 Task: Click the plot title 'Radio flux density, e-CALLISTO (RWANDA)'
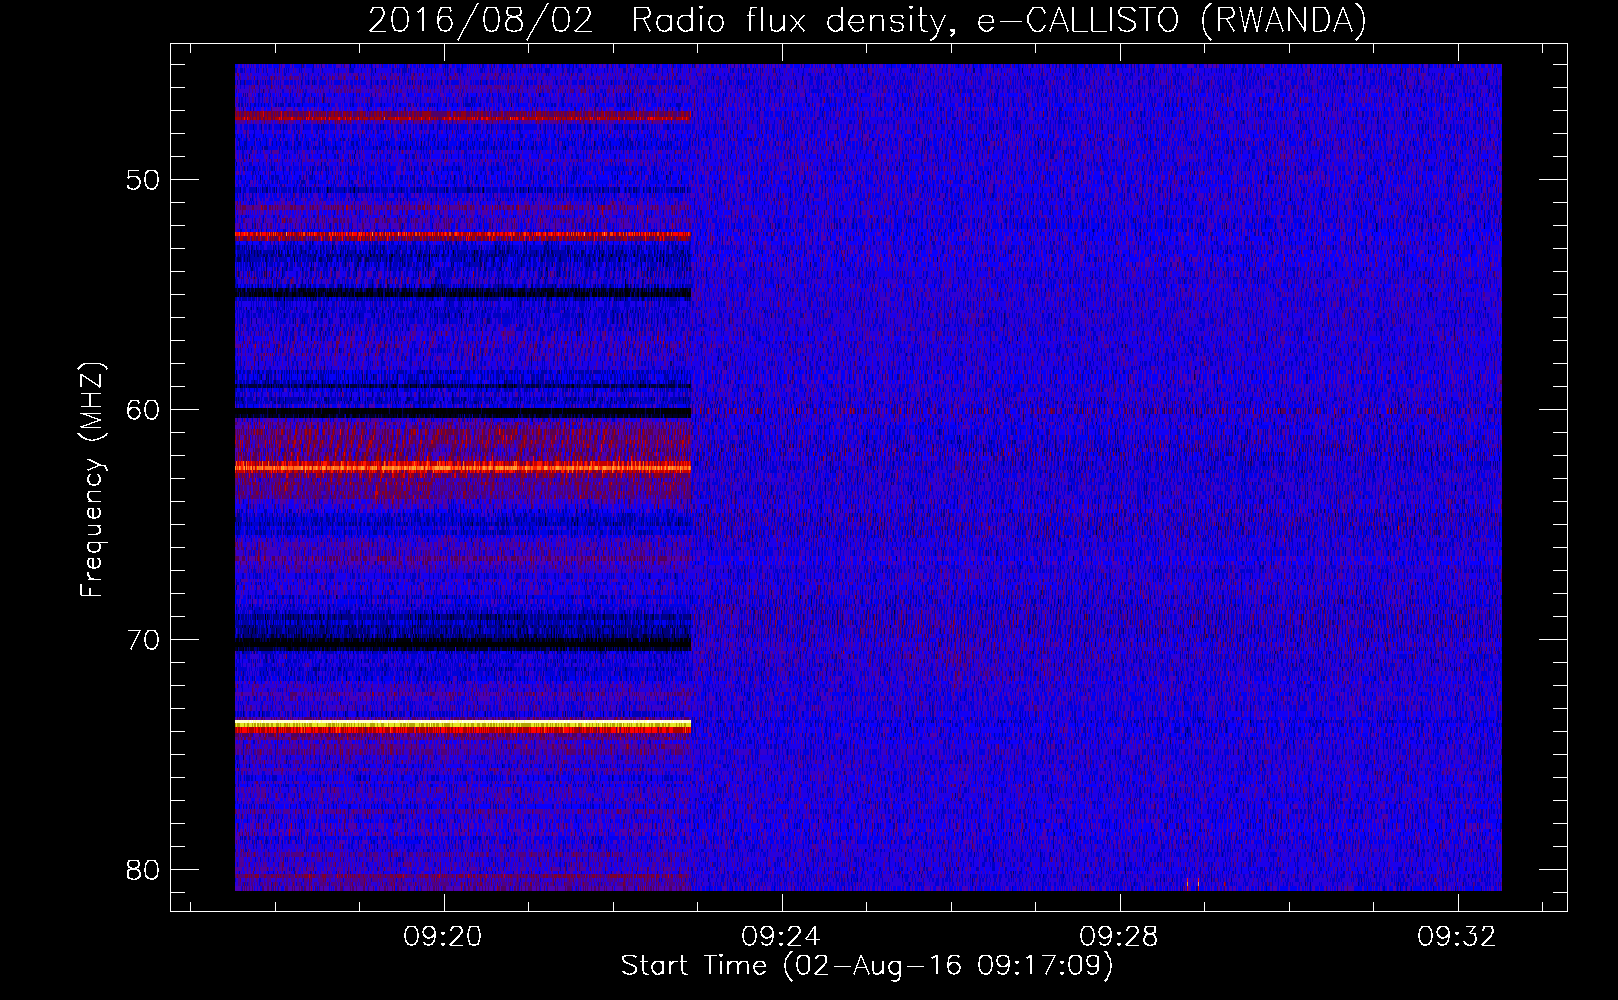point(999,20)
